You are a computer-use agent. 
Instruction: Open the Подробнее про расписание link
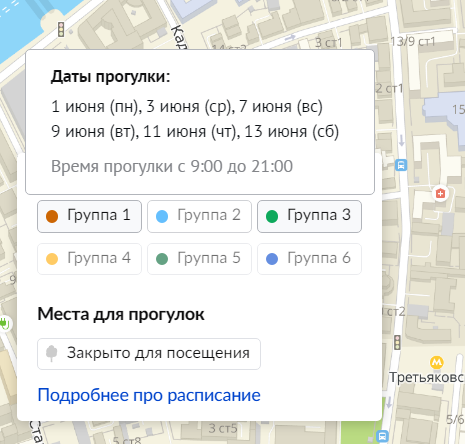(x=149, y=395)
